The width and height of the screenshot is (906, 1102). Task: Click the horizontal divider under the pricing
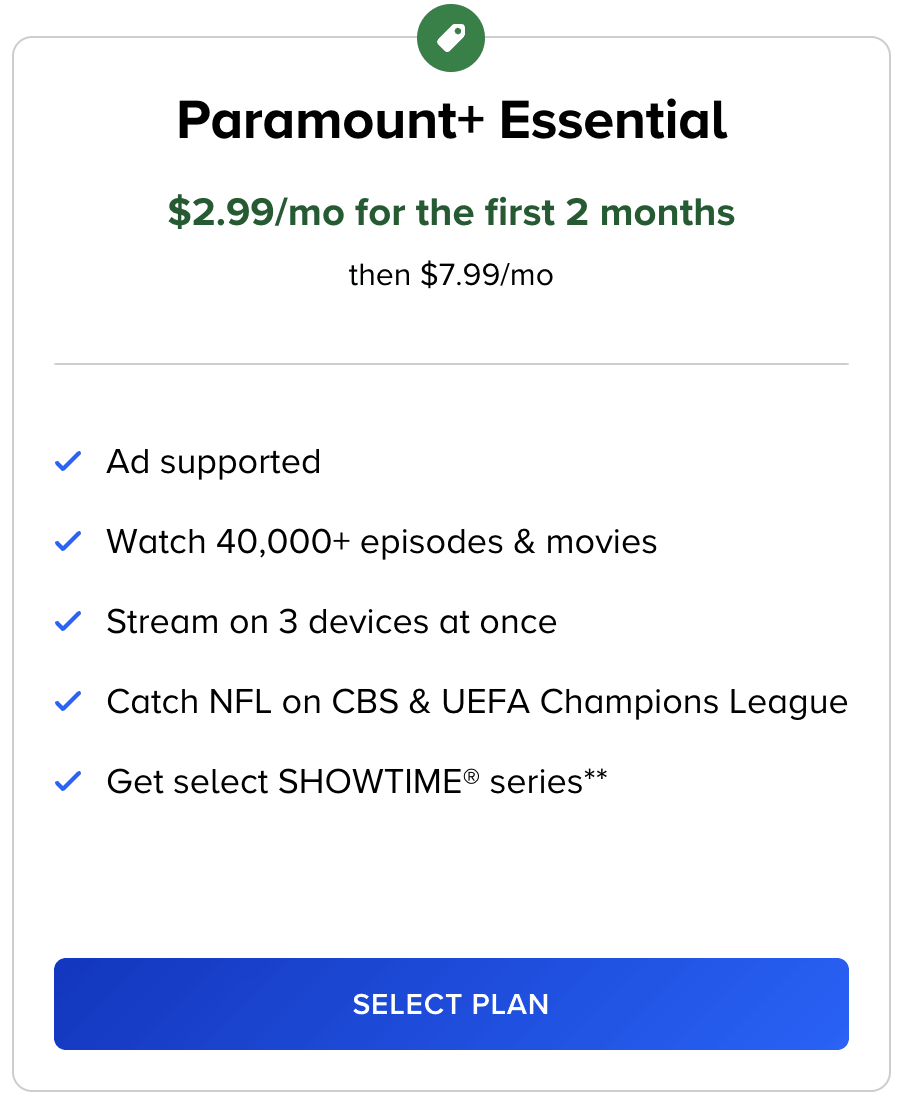click(x=451, y=363)
